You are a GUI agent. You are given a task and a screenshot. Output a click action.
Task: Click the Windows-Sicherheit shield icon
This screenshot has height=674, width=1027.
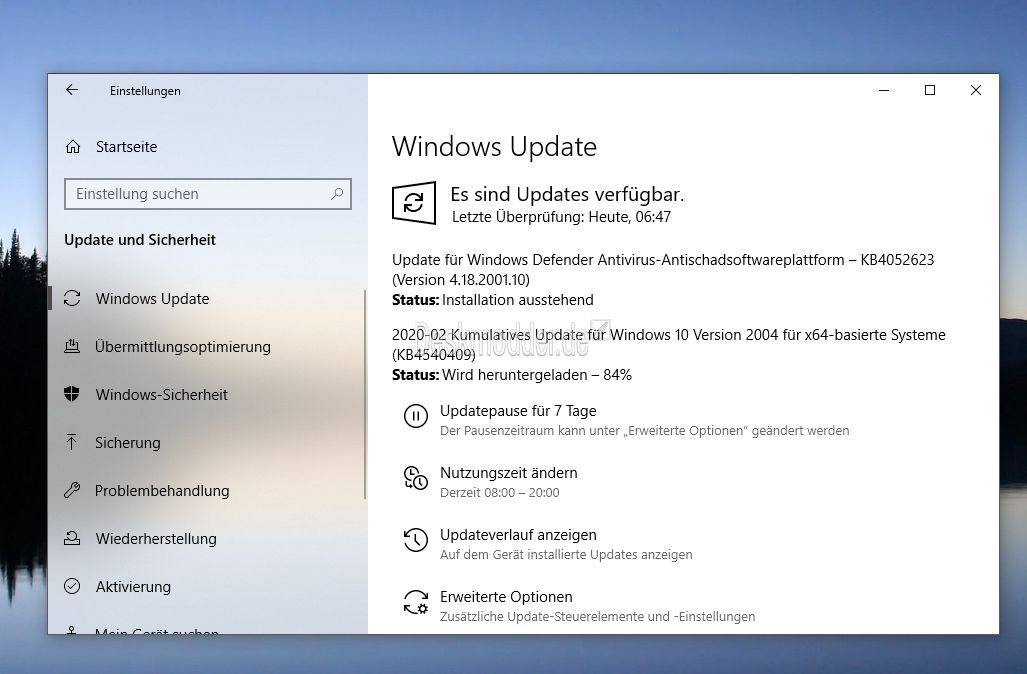point(72,394)
